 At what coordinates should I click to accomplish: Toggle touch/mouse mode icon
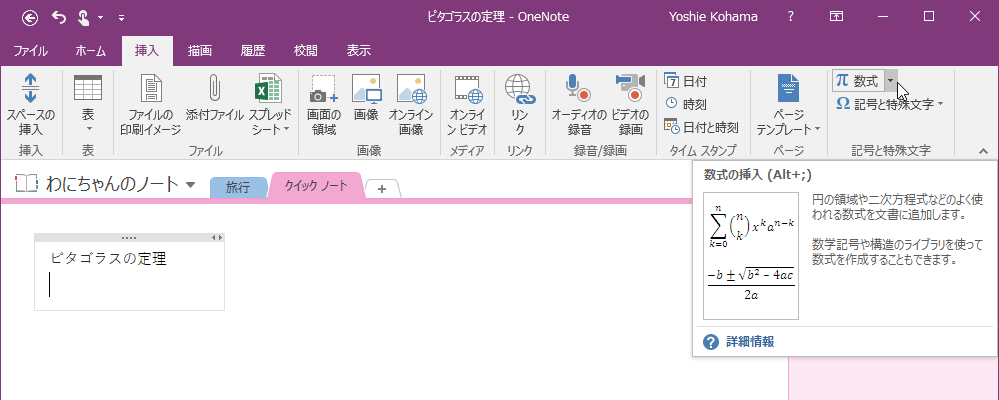[84, 17]
